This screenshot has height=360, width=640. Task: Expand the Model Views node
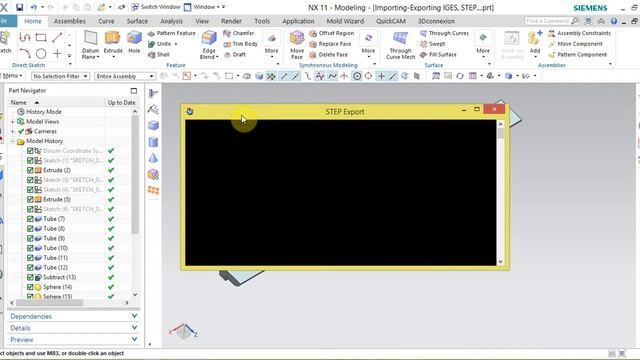click(13, 122)
